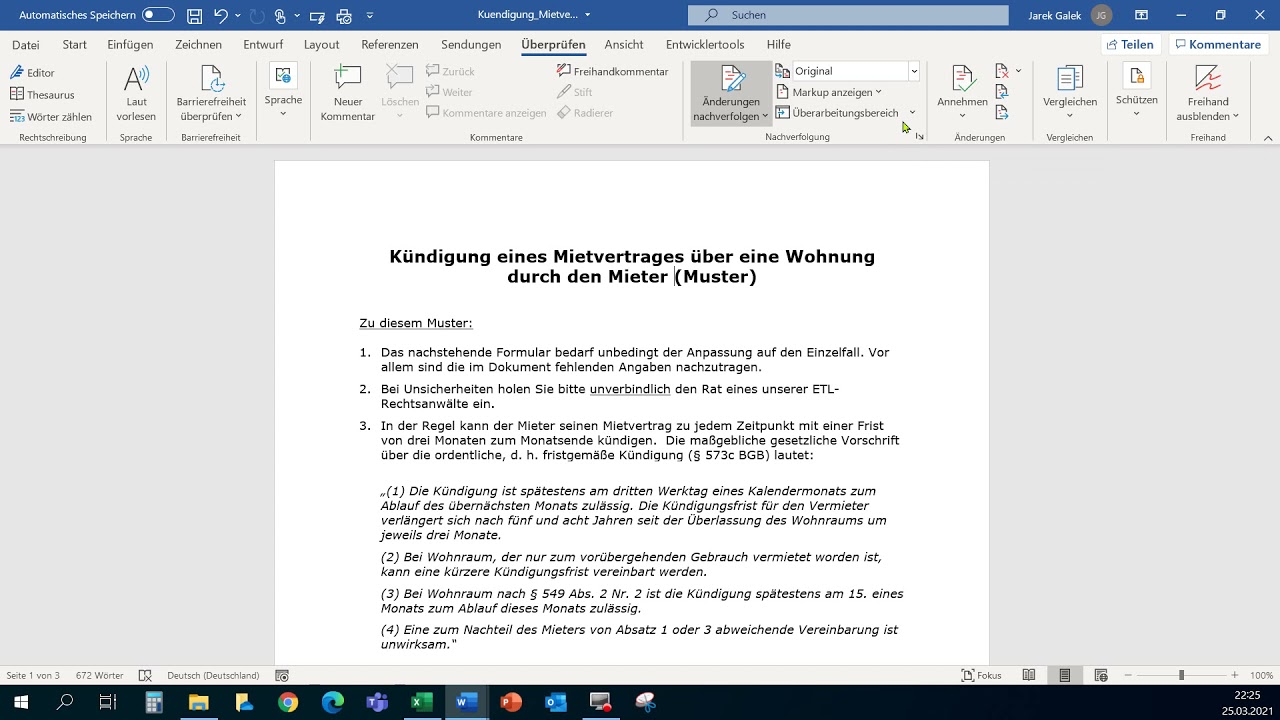Open Google Chrome from the taskbar
The image size is (1280, 720).
point(288,702)
